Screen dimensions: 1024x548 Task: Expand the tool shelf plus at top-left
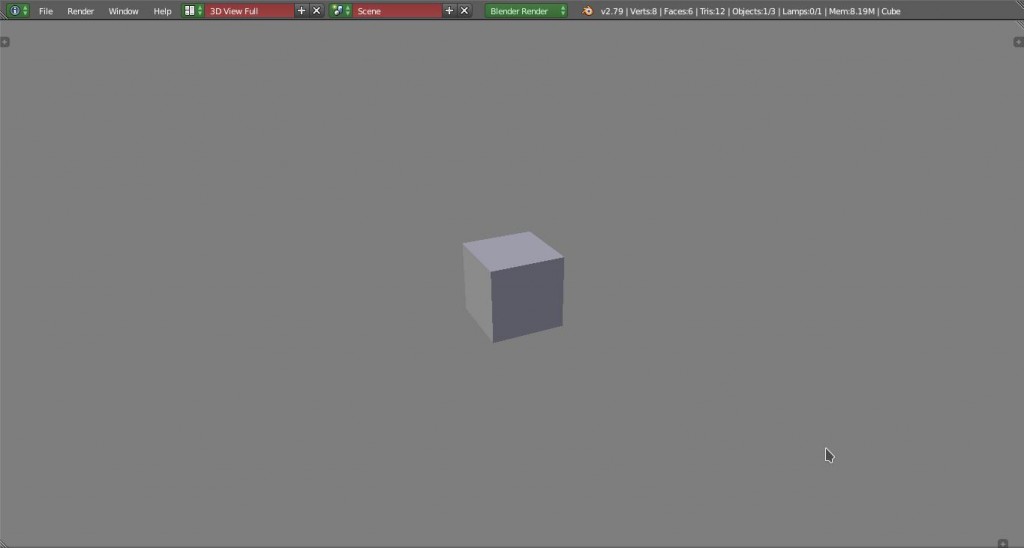tap(5, 42)
